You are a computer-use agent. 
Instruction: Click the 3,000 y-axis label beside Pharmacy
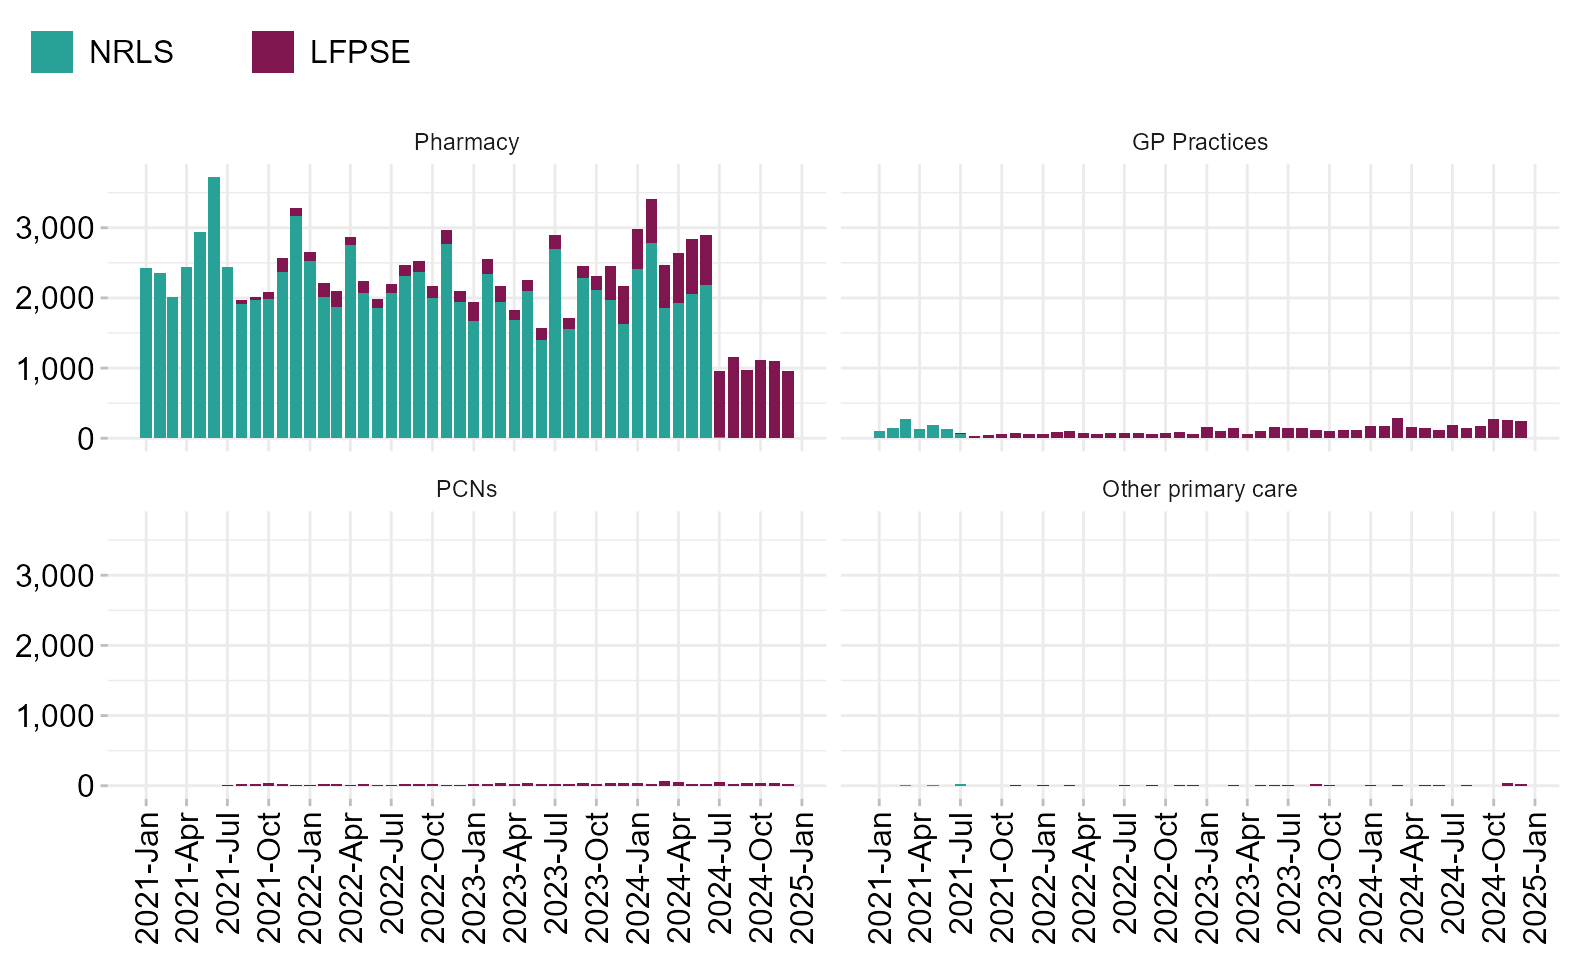(55, 228)
